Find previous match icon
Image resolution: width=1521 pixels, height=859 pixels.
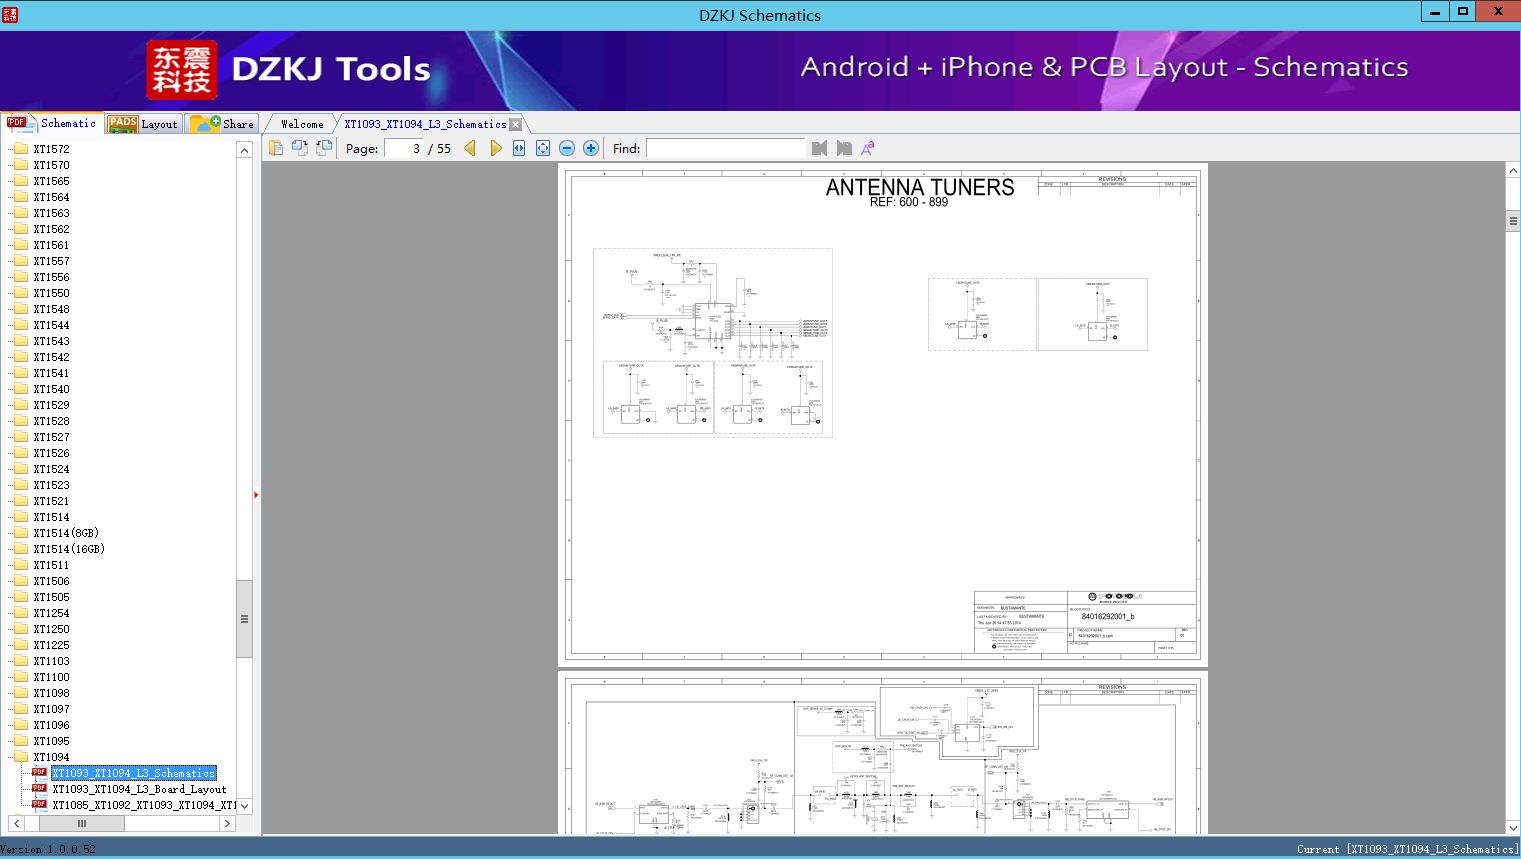tap(820, 148)
